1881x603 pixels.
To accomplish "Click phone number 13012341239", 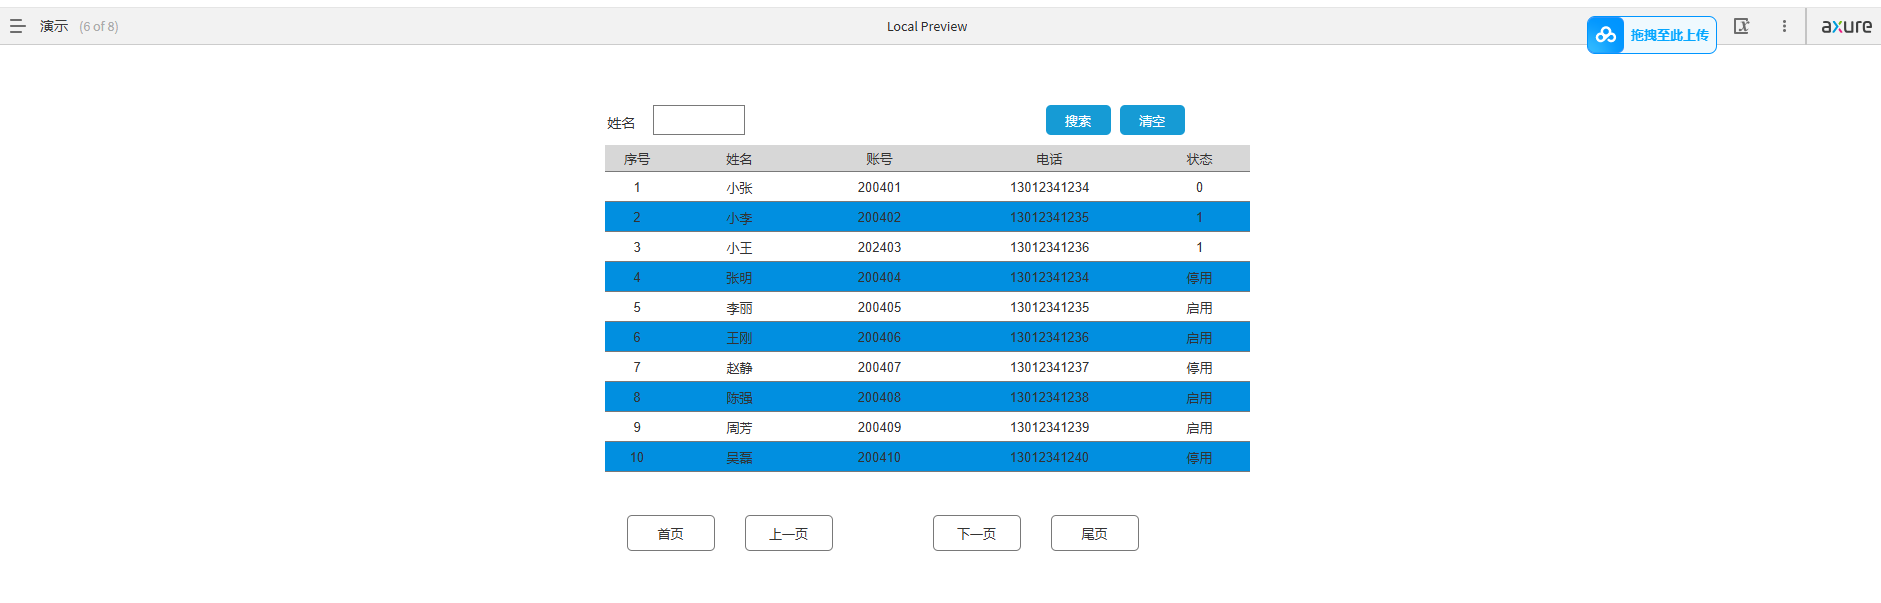I will pyautogui.click(x=1049, y=427).
